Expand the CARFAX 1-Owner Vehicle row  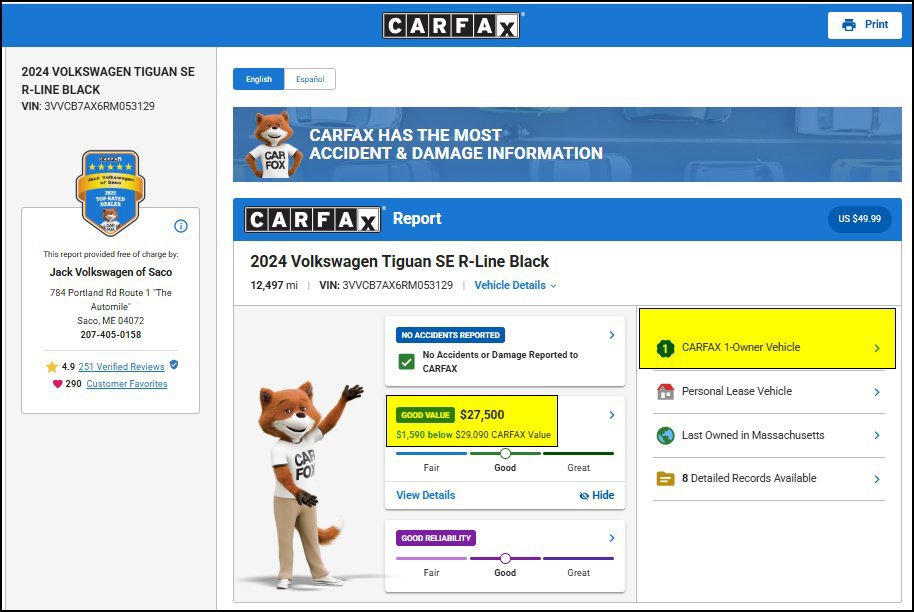[768, 348]
